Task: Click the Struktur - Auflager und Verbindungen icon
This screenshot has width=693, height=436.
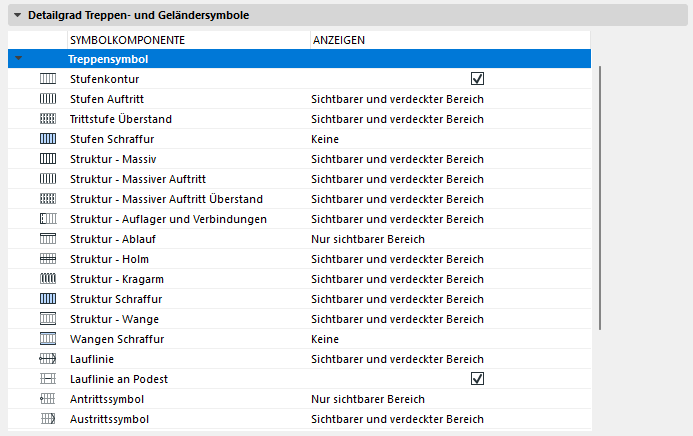Action: click(48, 219)
